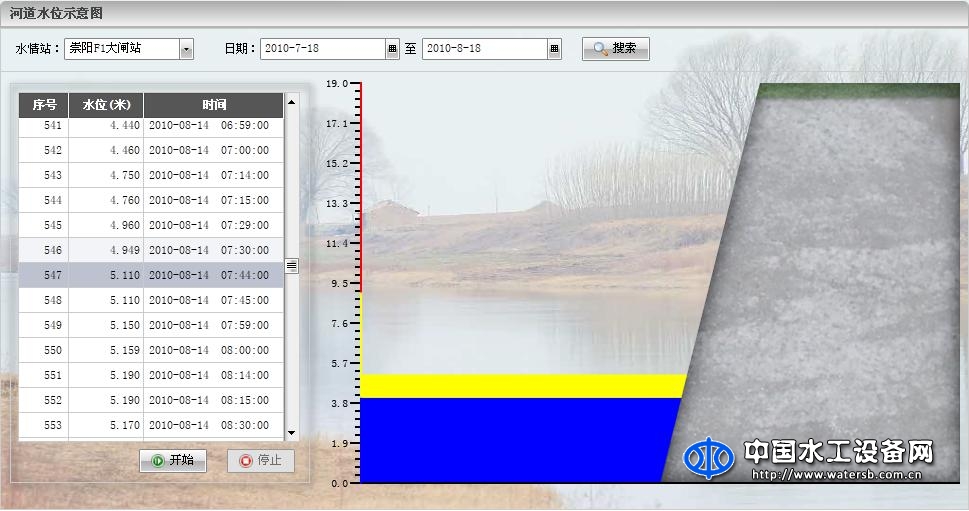Select row 541 with water level 4.440
Image resolution: width=969 pixels, height=511 pixels.
(150, 125)
